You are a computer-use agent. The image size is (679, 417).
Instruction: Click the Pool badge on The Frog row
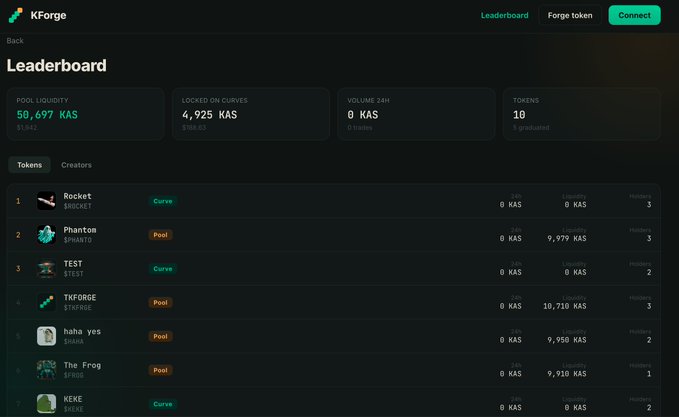pos(160,370)
